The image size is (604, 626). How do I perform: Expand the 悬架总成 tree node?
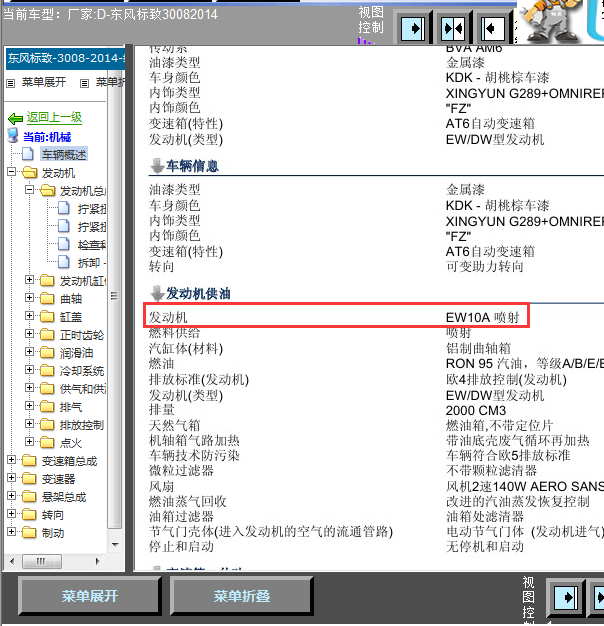[12, 495]
